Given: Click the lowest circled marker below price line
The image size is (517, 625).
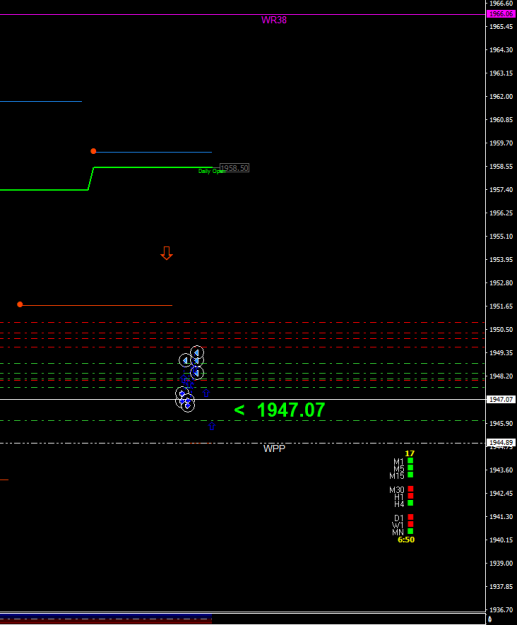Looking at the screenshot, I should [188, 405].
